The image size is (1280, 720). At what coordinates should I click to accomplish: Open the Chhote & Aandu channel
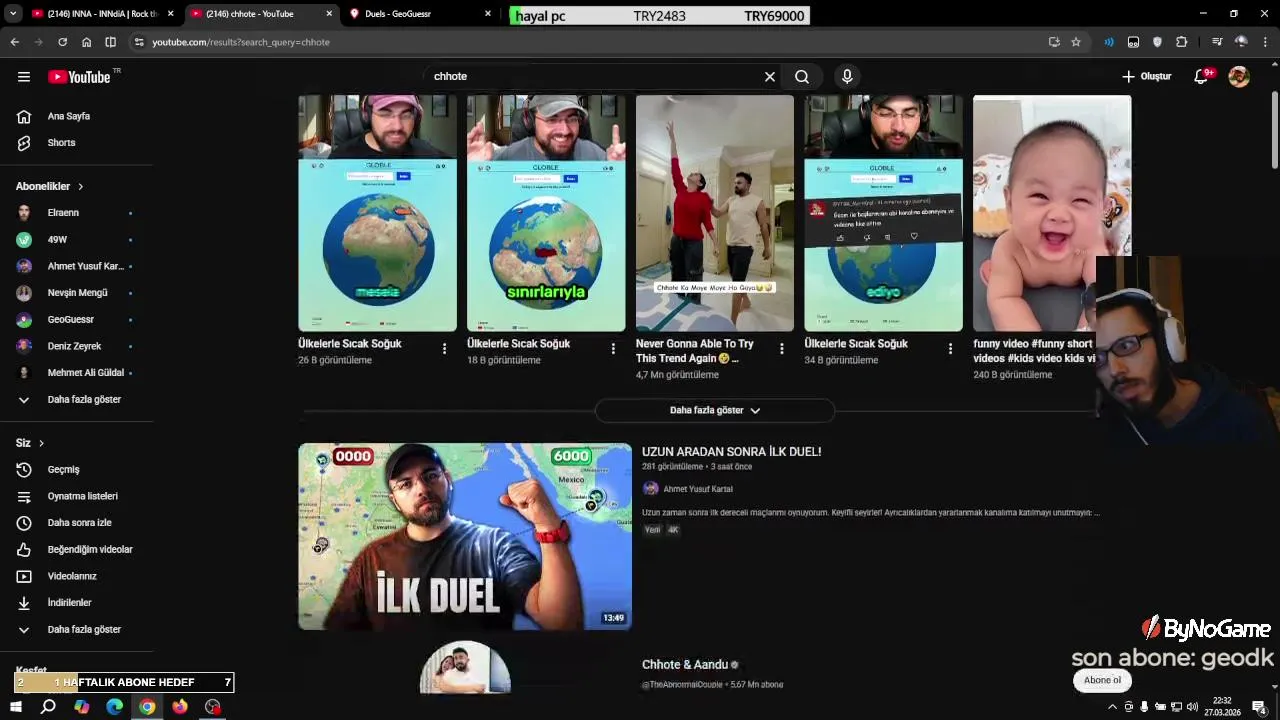685,665
